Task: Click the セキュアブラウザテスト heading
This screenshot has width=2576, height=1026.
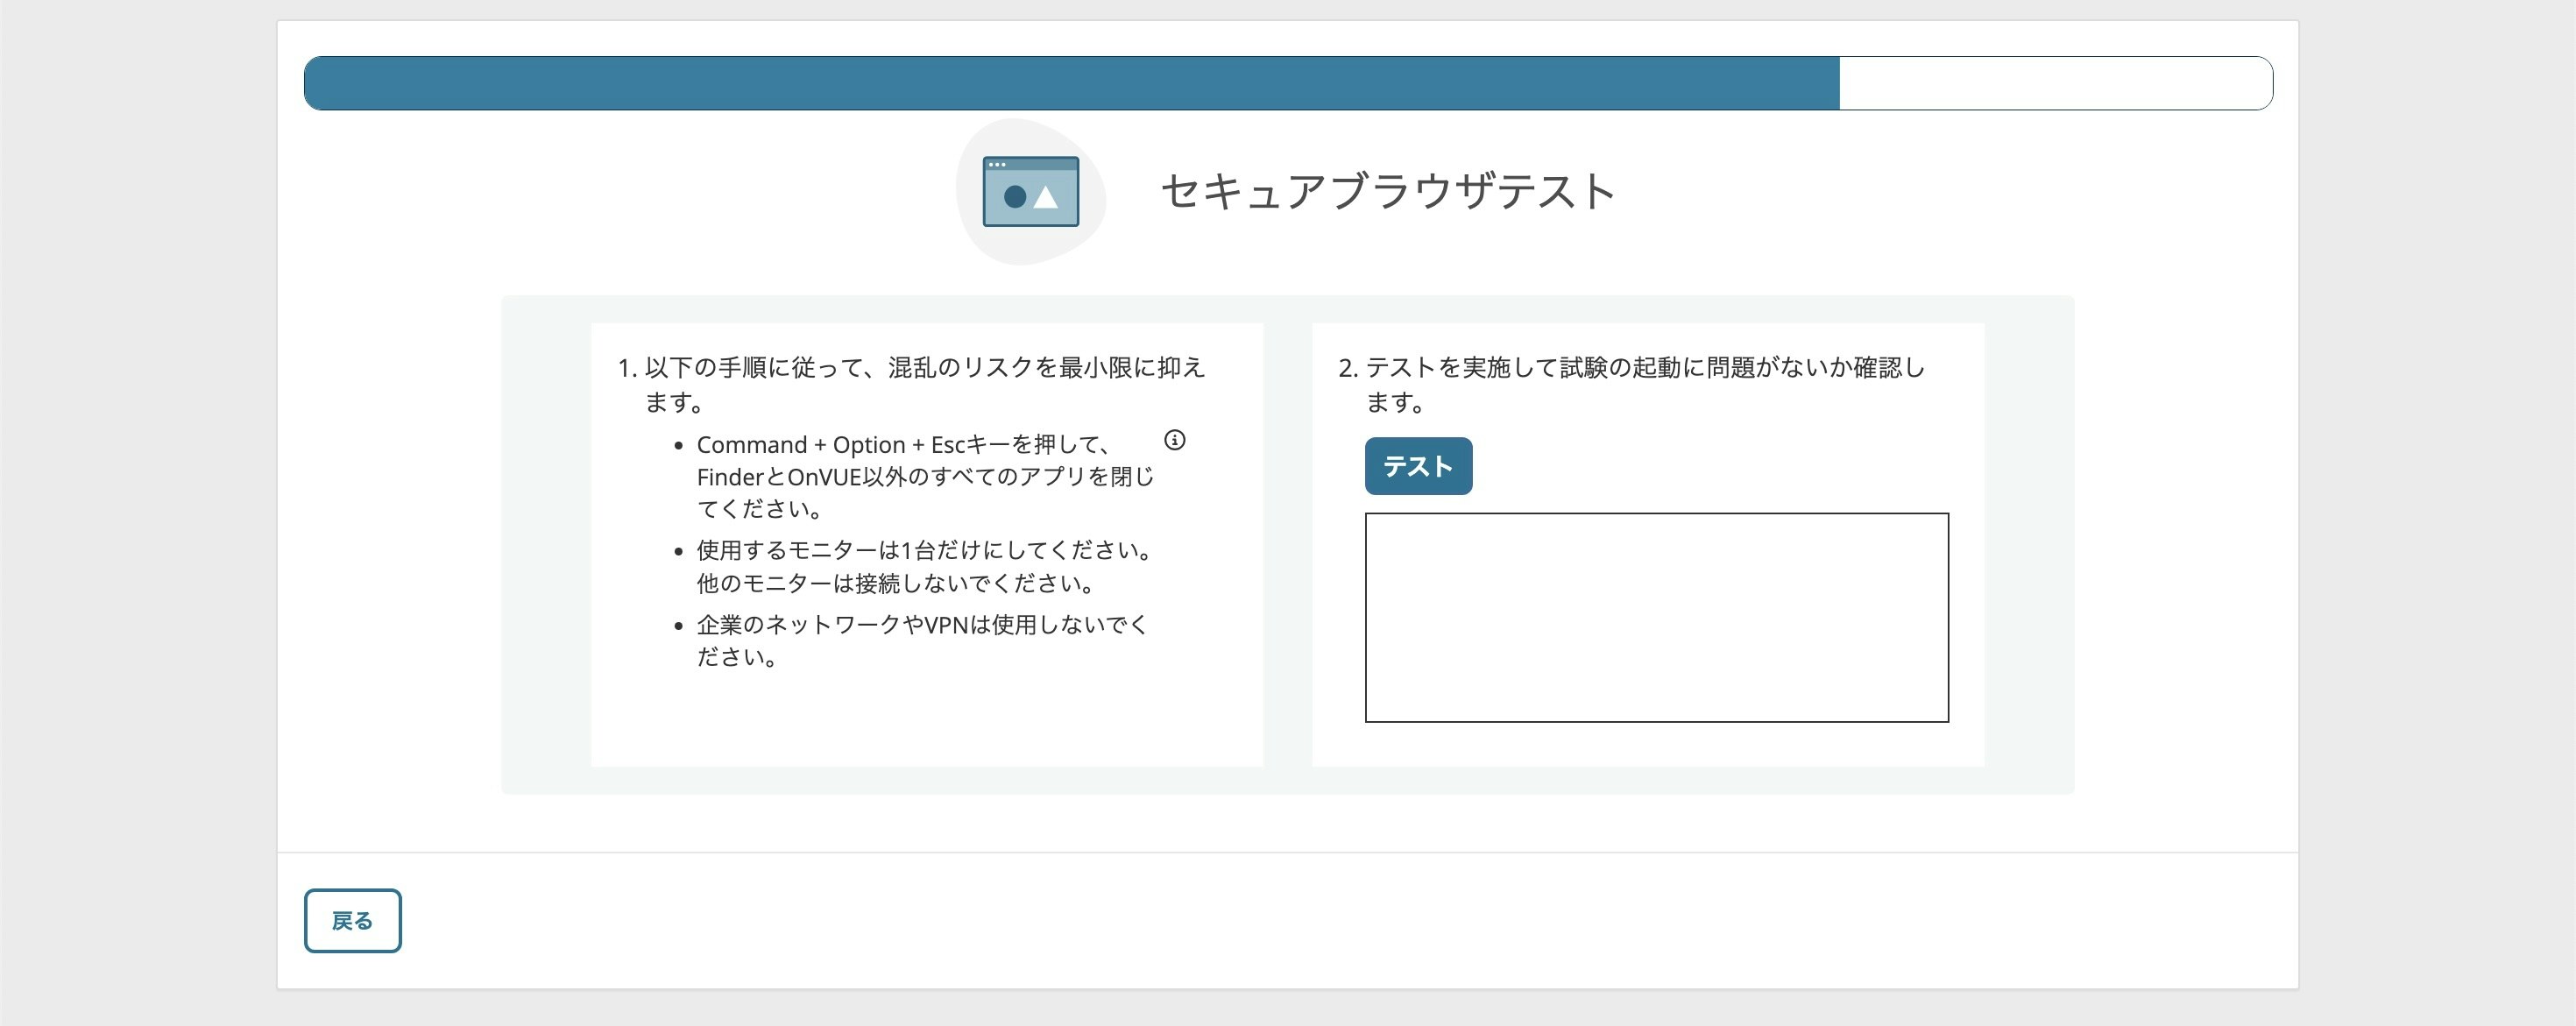Action: coord(1387,191)
